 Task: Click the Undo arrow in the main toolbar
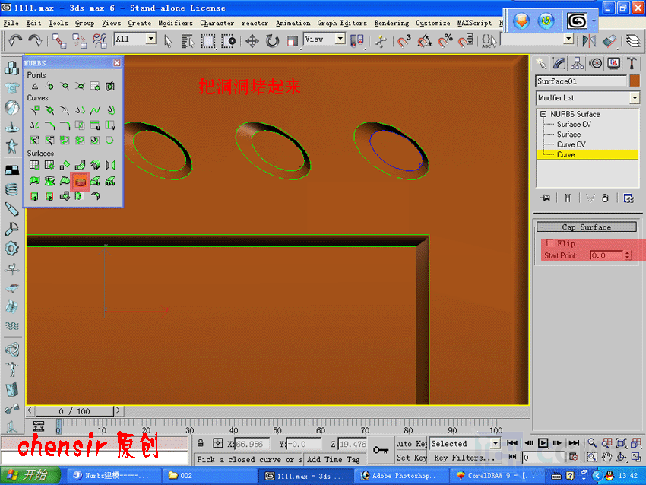(15, 40)
